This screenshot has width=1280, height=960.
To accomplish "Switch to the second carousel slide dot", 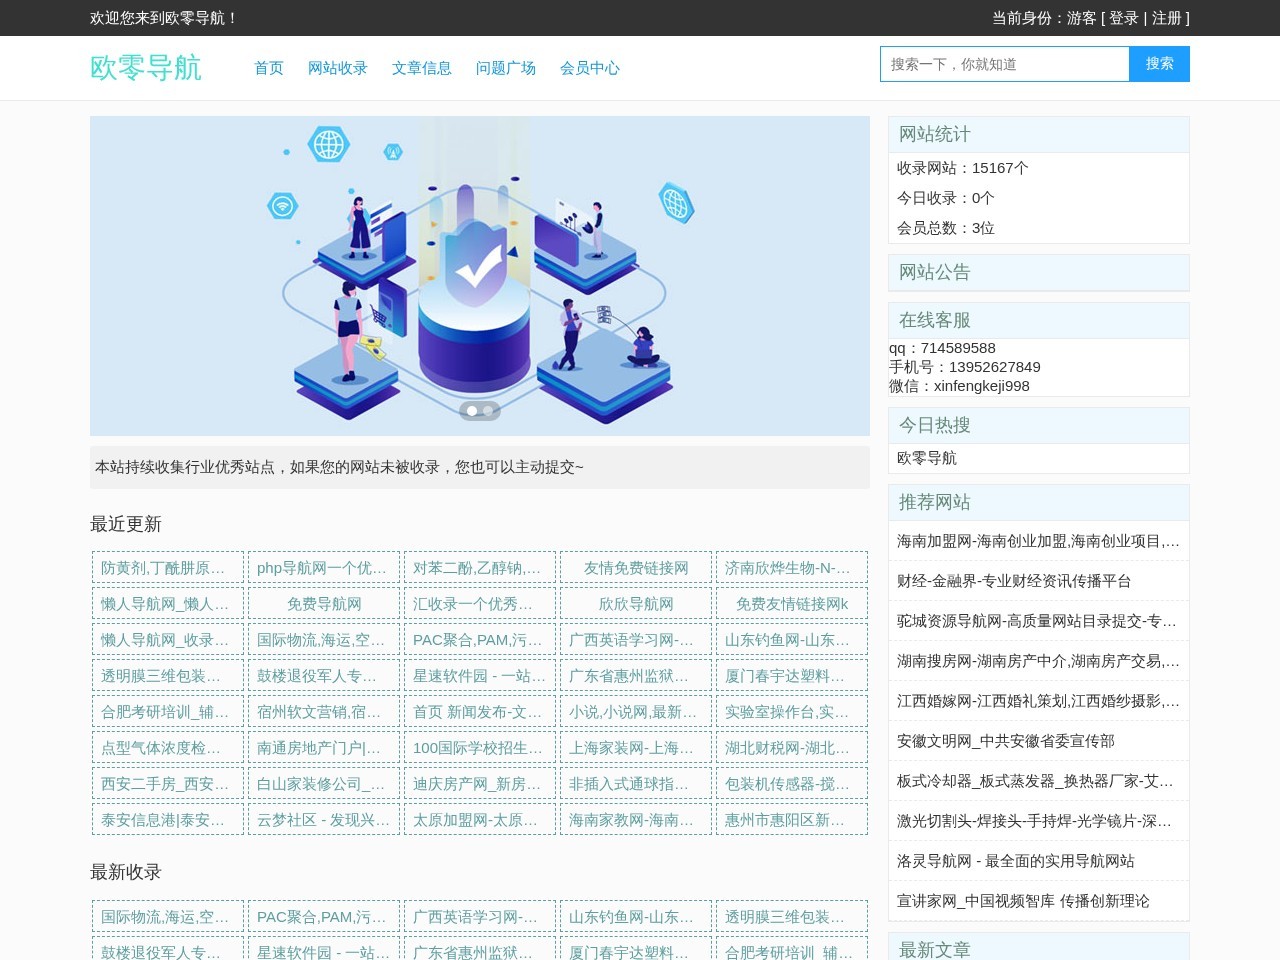I will click(488, 411).
